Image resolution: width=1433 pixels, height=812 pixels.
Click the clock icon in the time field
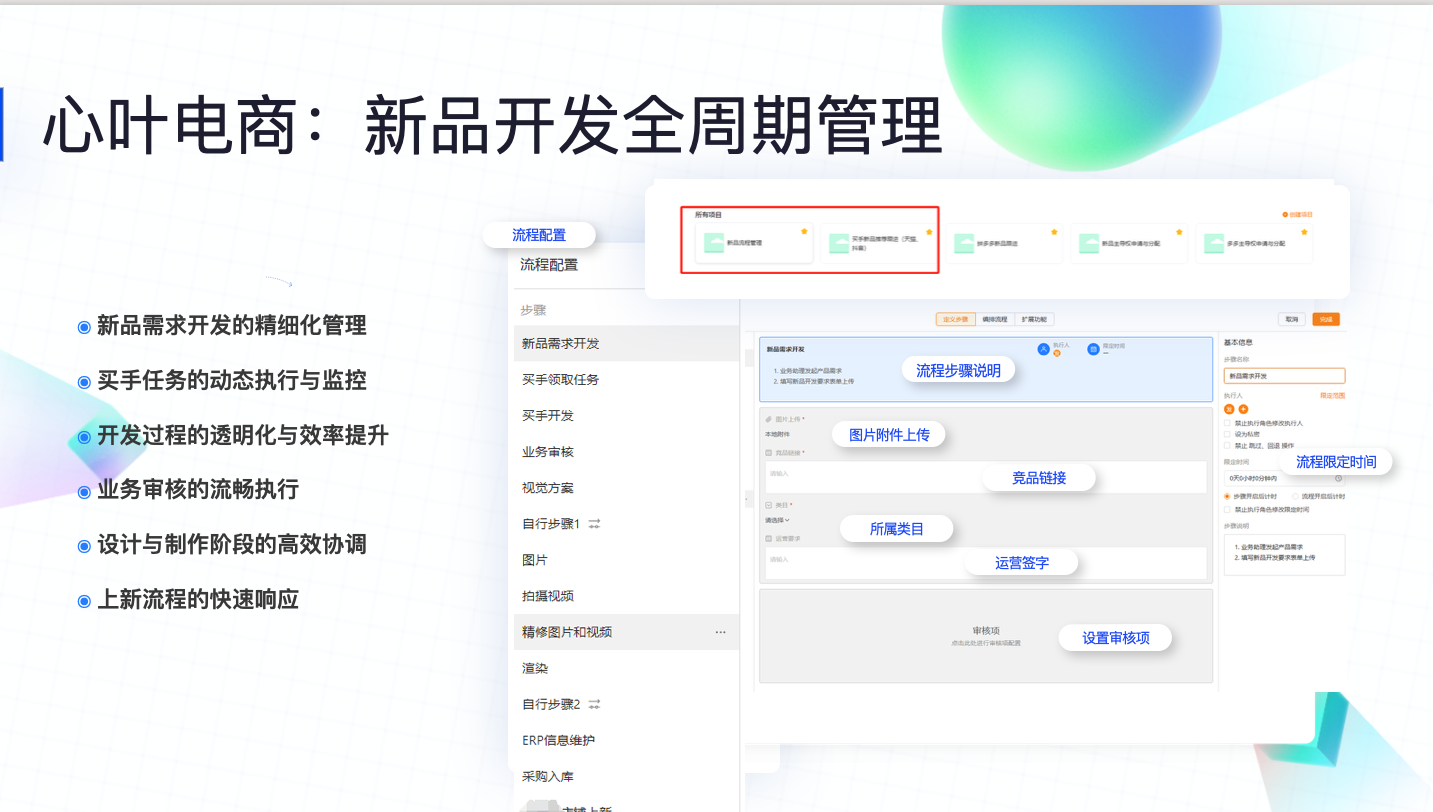pos(1338,478)
